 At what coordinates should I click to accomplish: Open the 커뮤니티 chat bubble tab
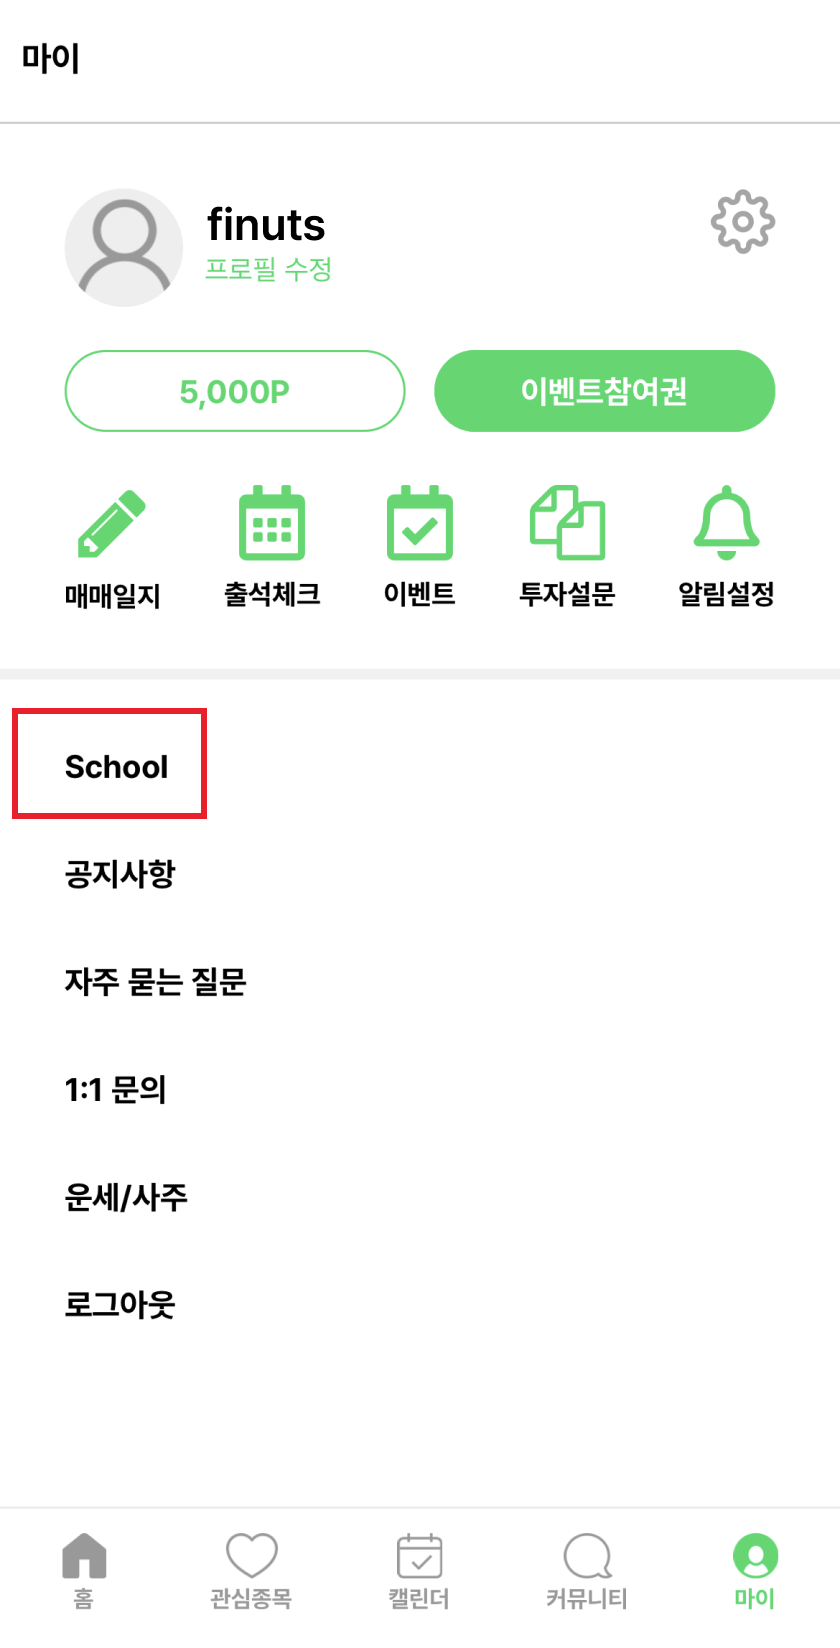[x=587, y=1571]
